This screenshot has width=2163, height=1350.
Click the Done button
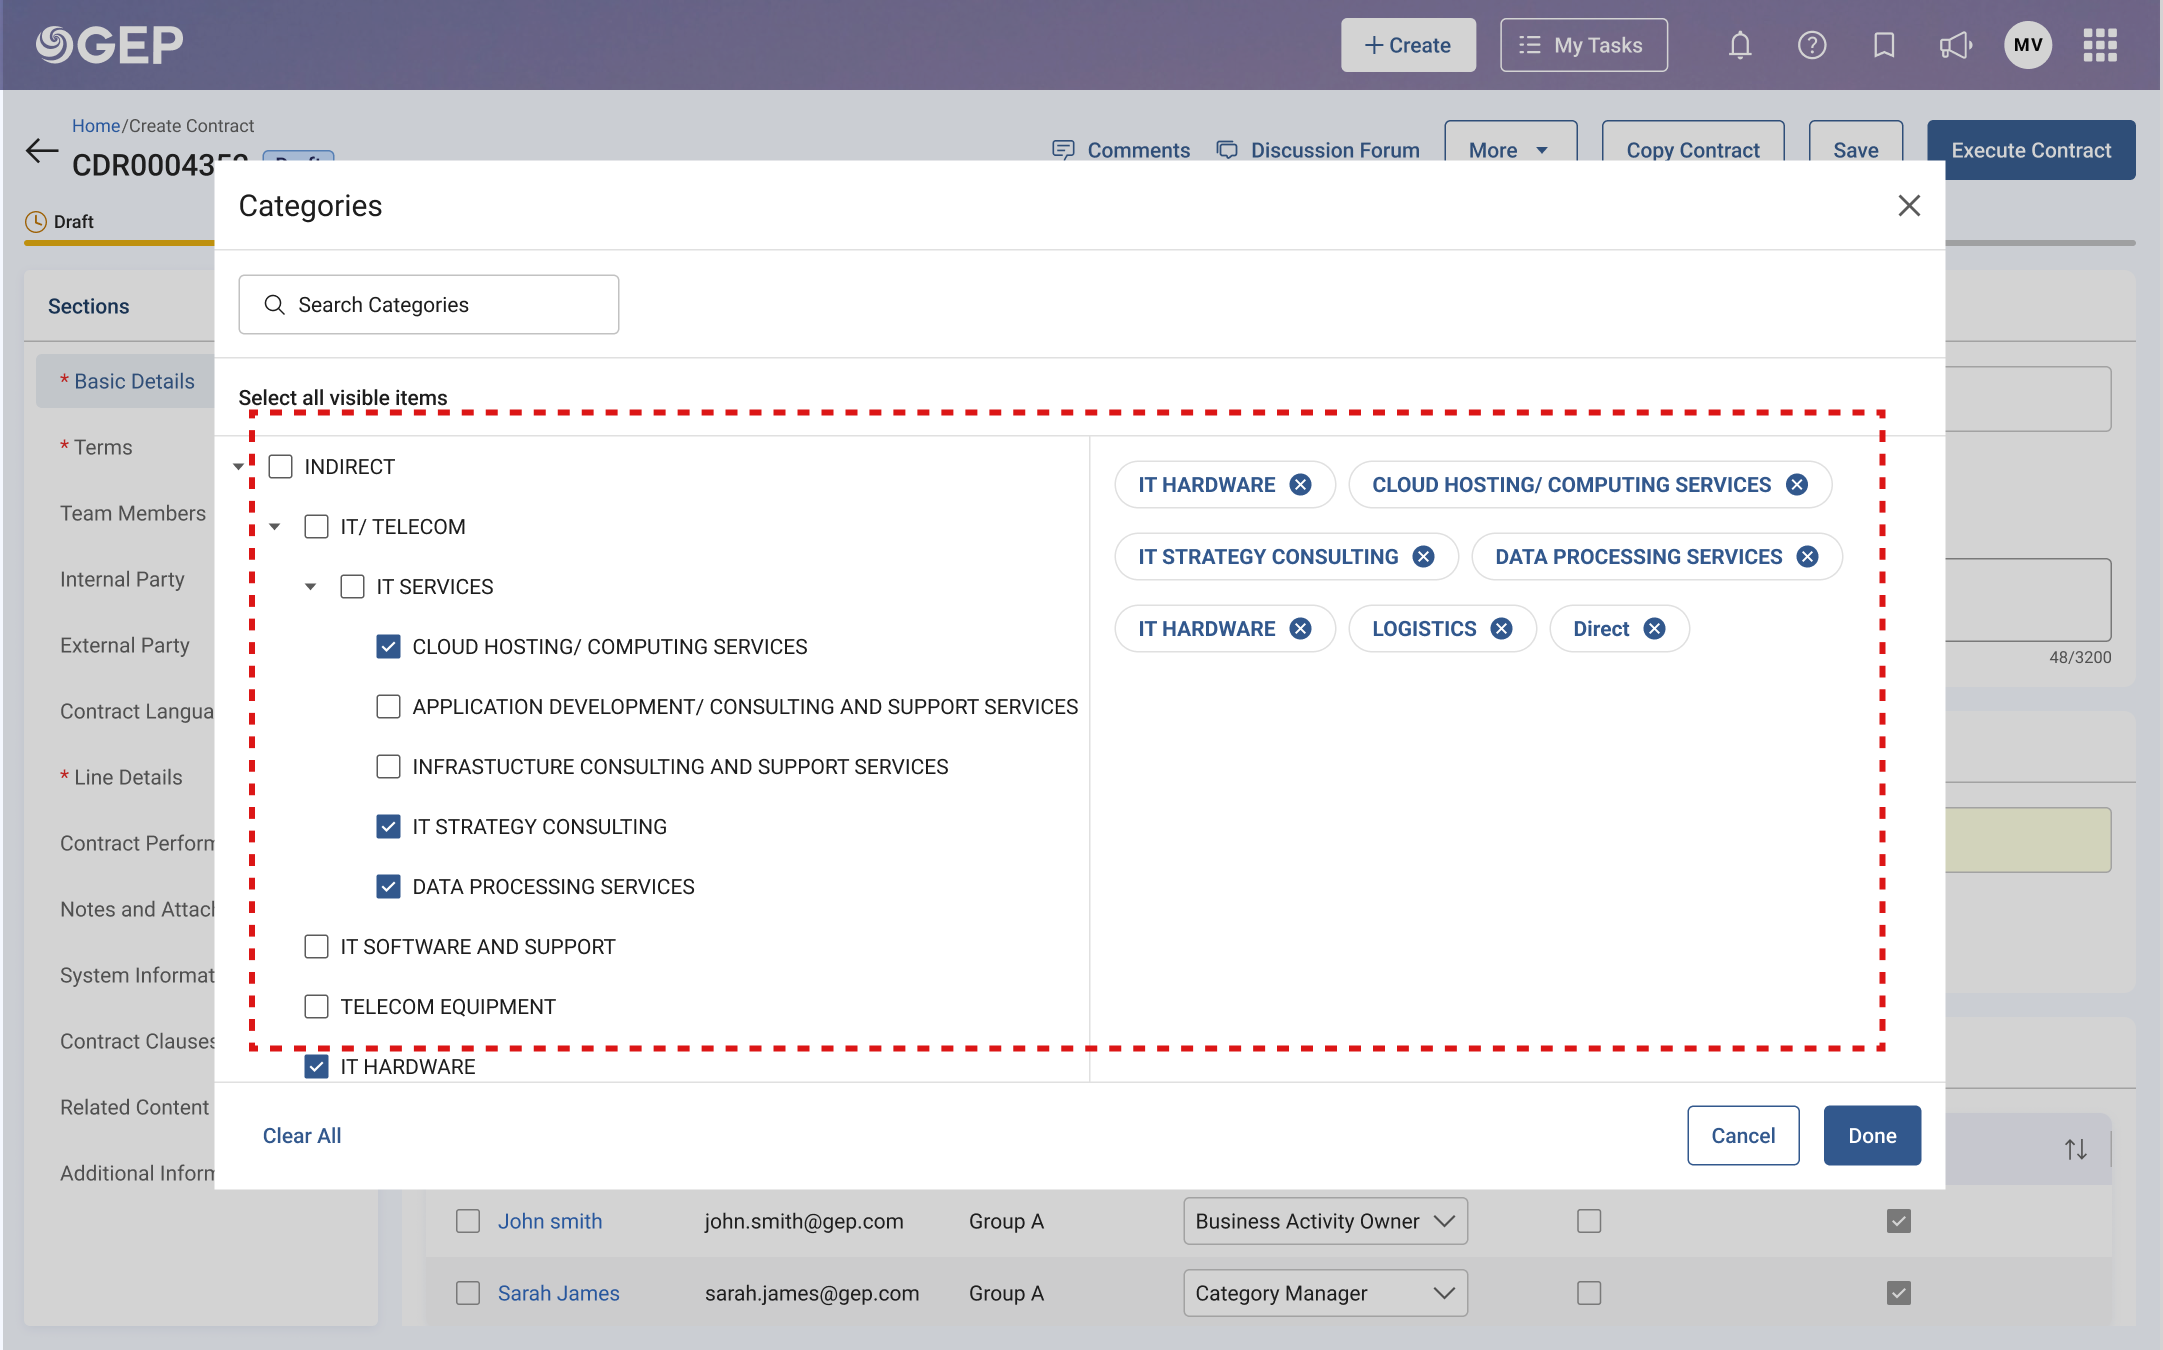(1872, 1136)
